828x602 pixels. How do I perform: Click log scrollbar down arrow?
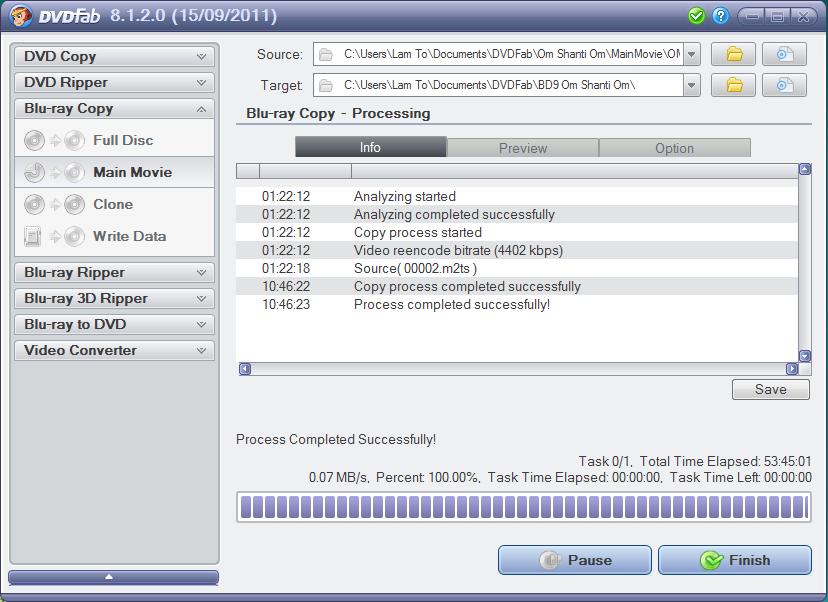(805, 356)
